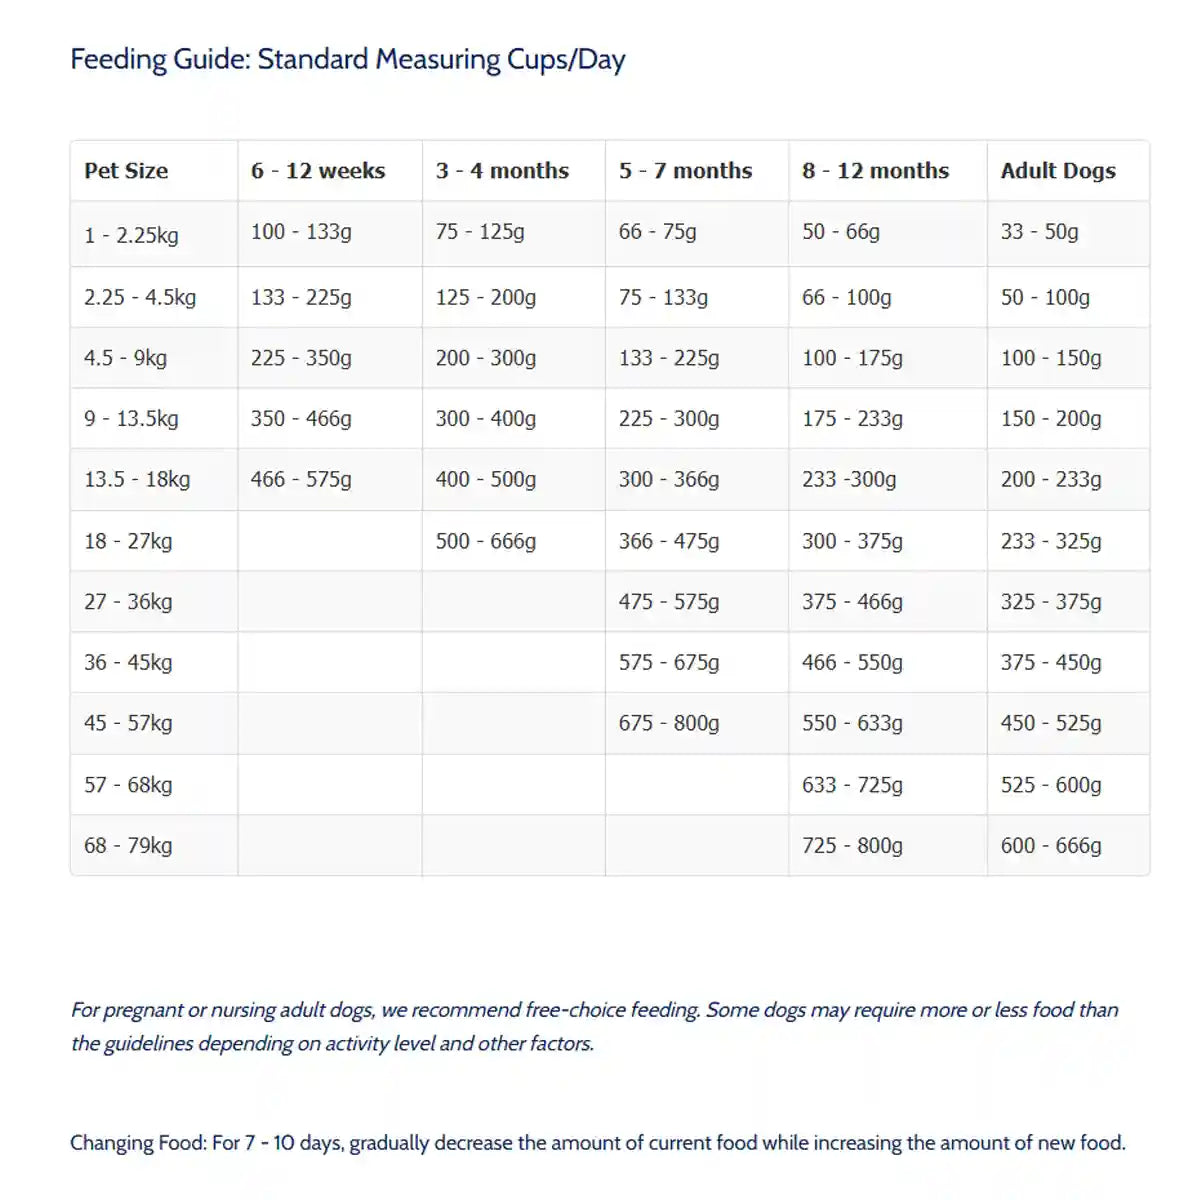
Task: Click the 5 - 7 months column header
Action: (x=685, y=171)
